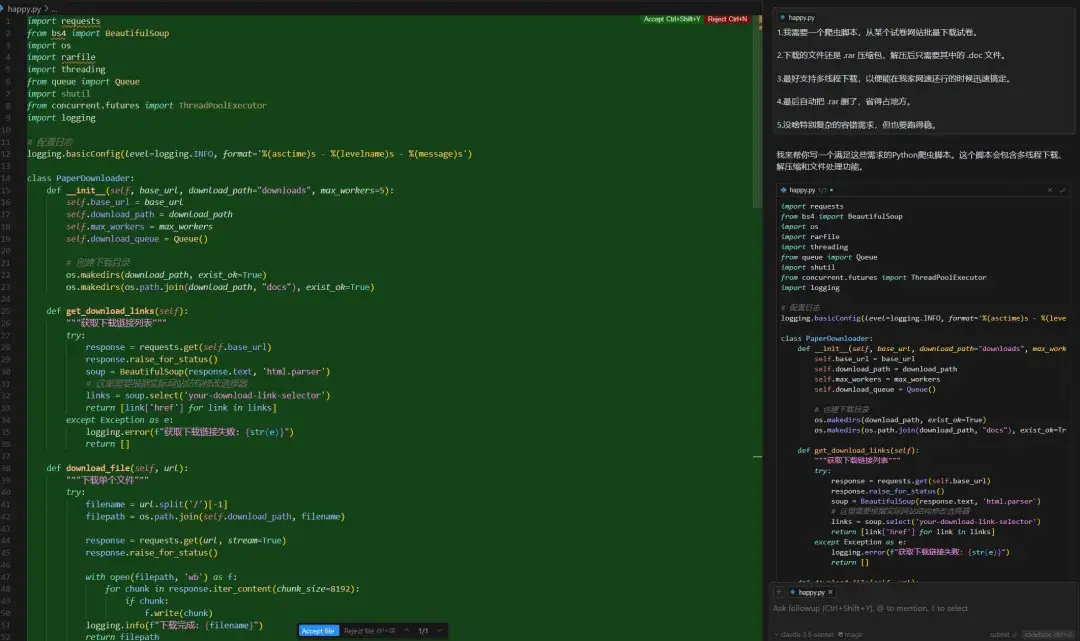Click the 1/1 change counter
Image resolution: width=1080 pixels, height=641 pixels.
(x=423, y=631)
